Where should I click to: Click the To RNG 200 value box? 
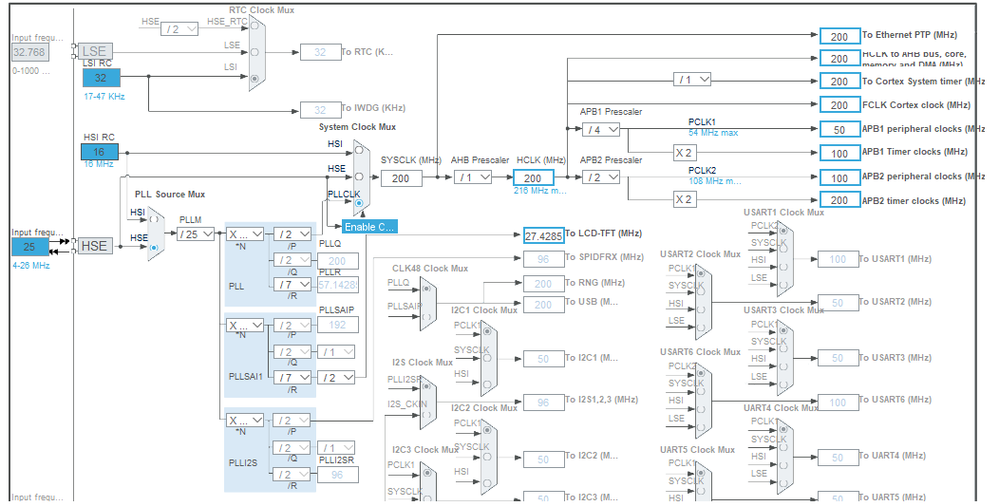click(x=543, y=284)
